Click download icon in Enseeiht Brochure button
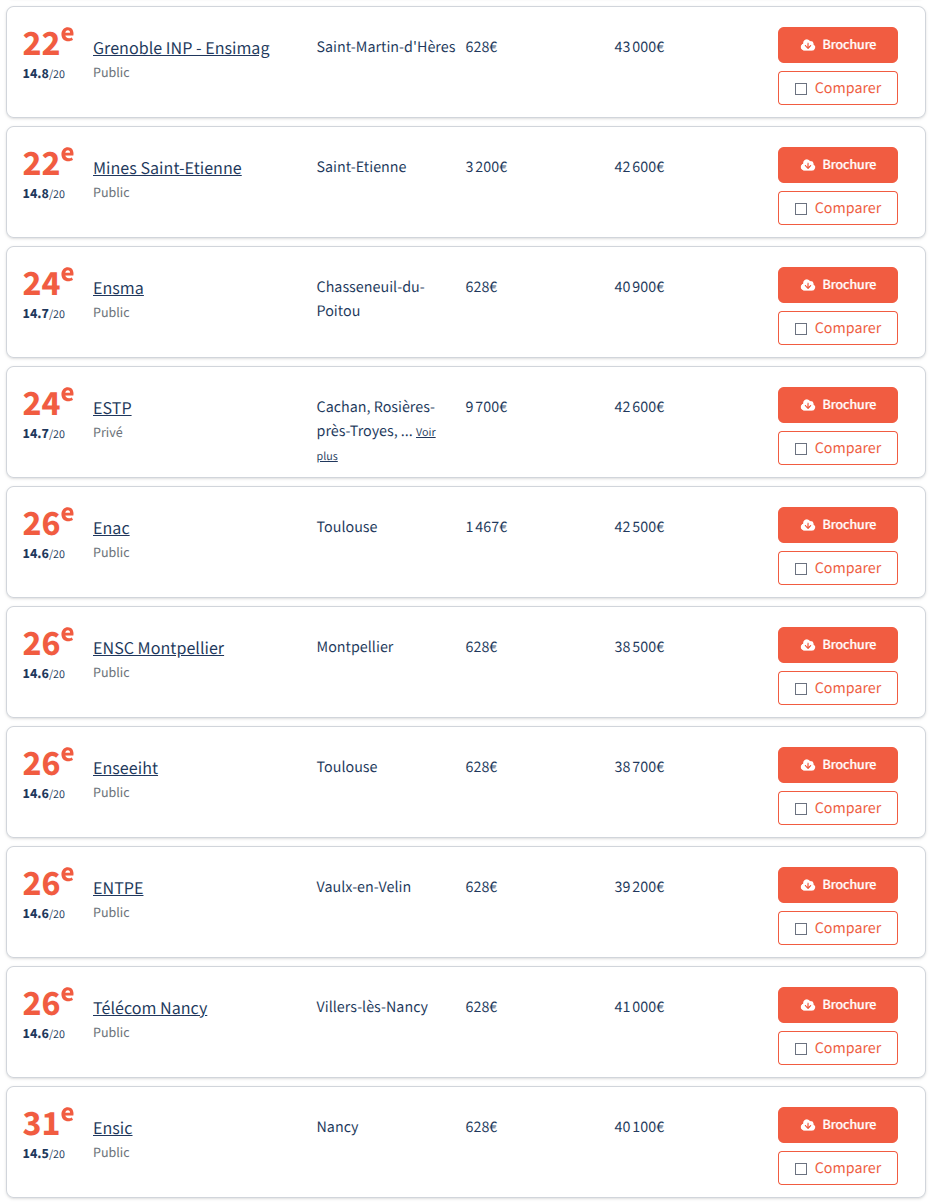 808,765
